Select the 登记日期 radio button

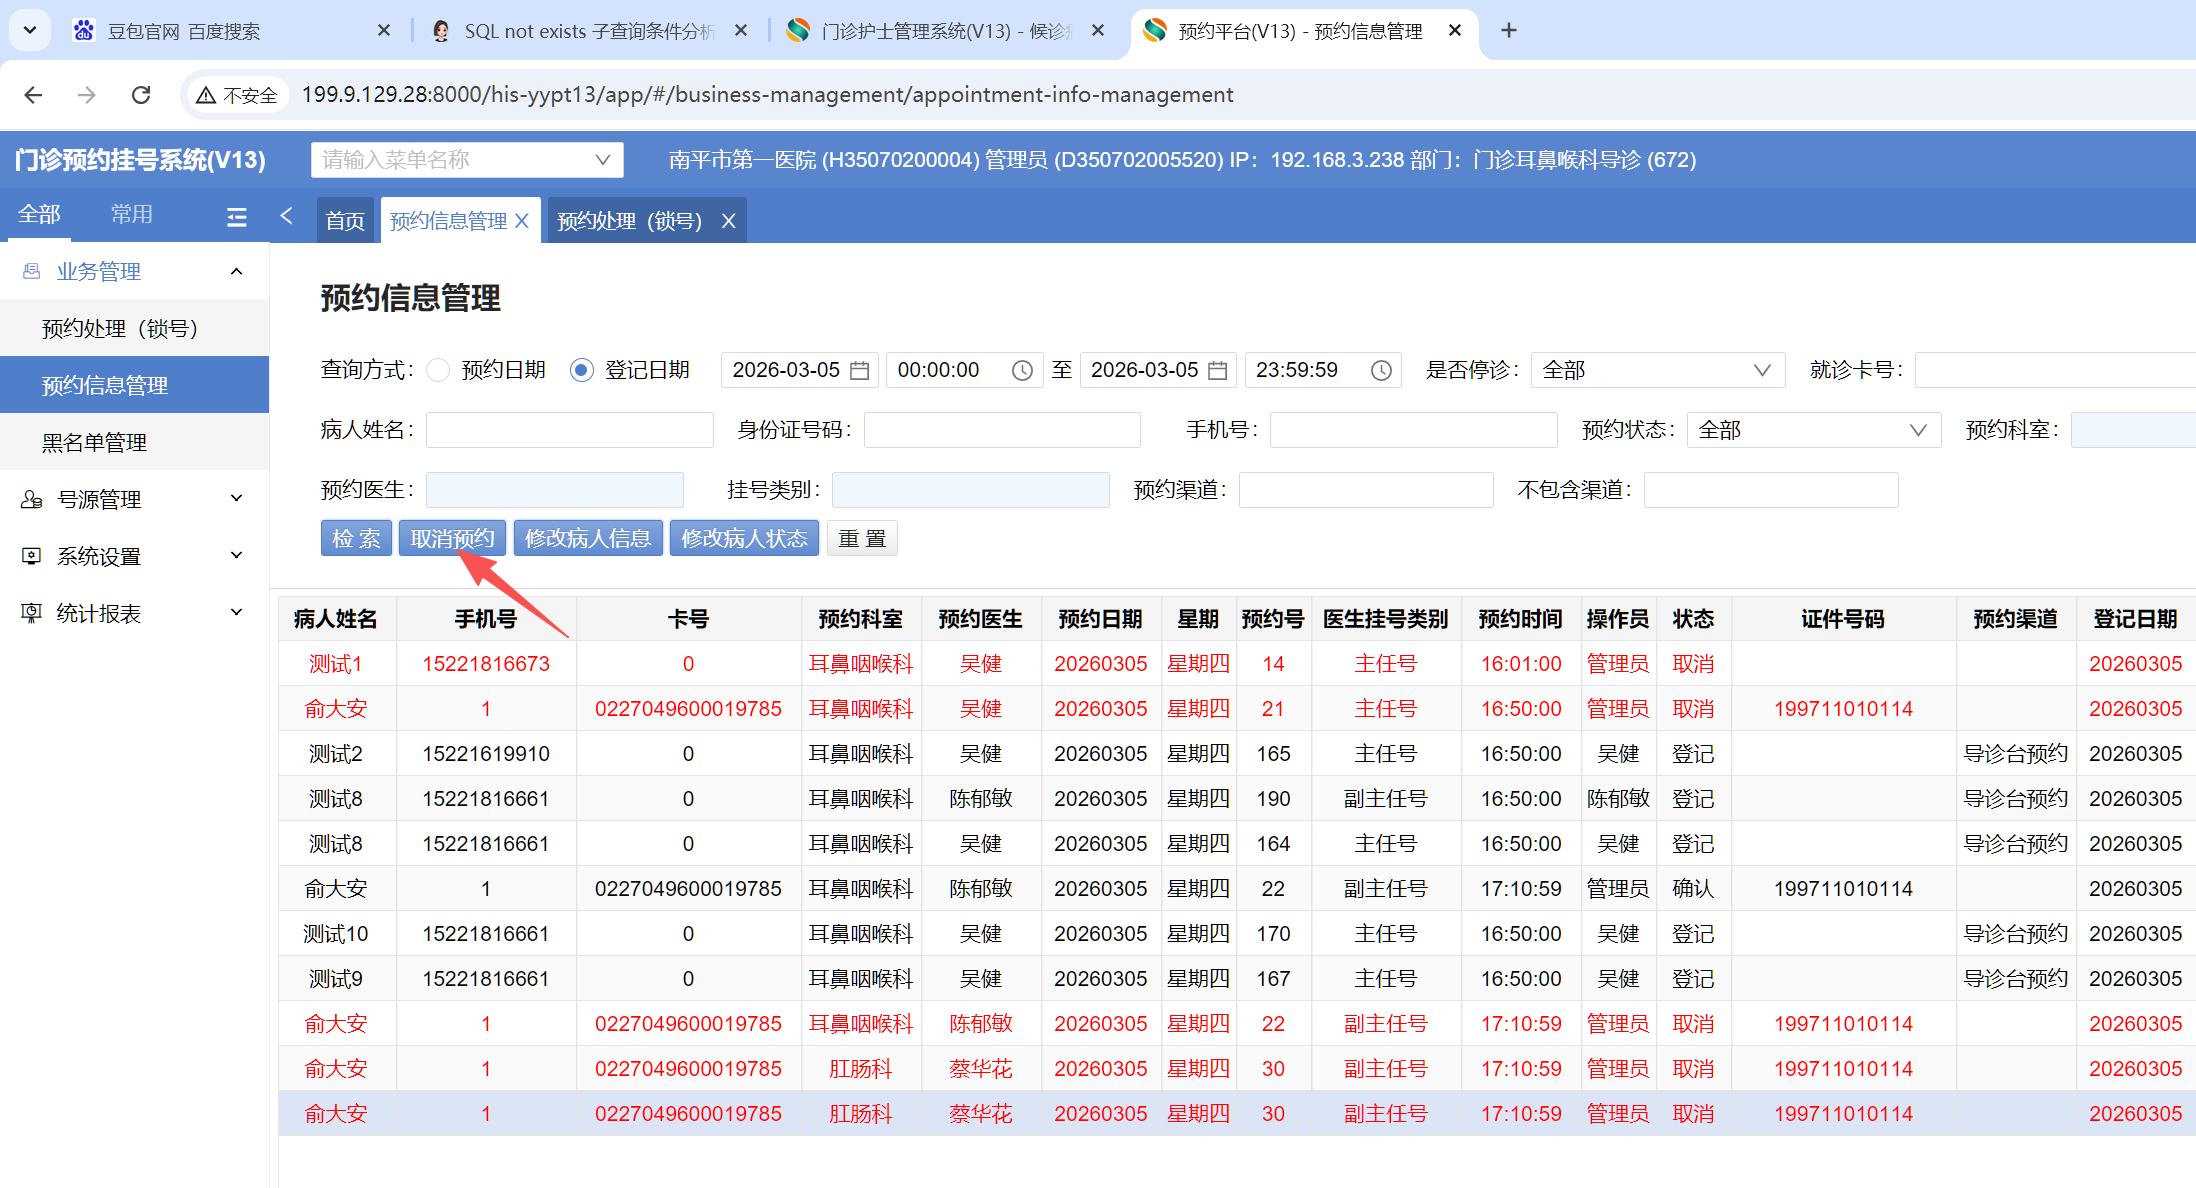(x=581, y=371)
